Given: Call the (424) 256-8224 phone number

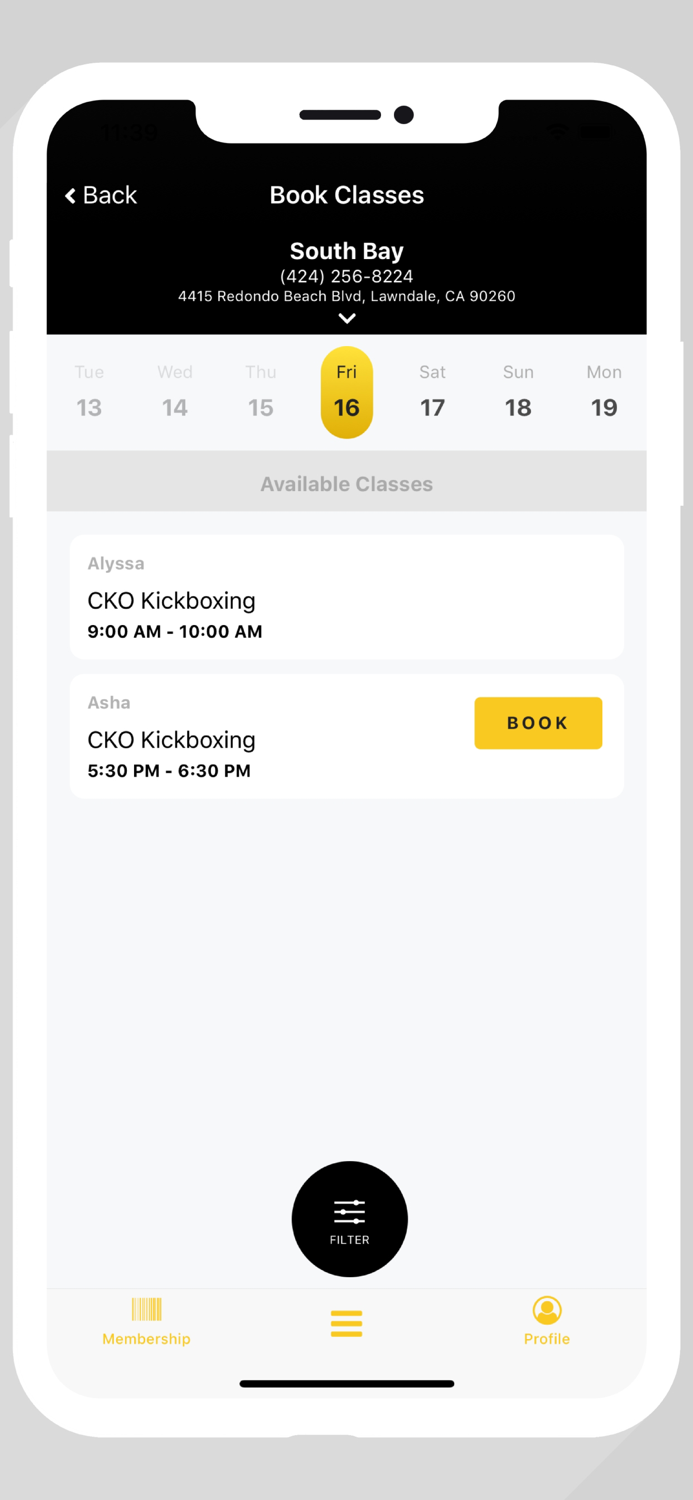Looking at the screenshot, I should pyautogui.click(x=346, y=276).
